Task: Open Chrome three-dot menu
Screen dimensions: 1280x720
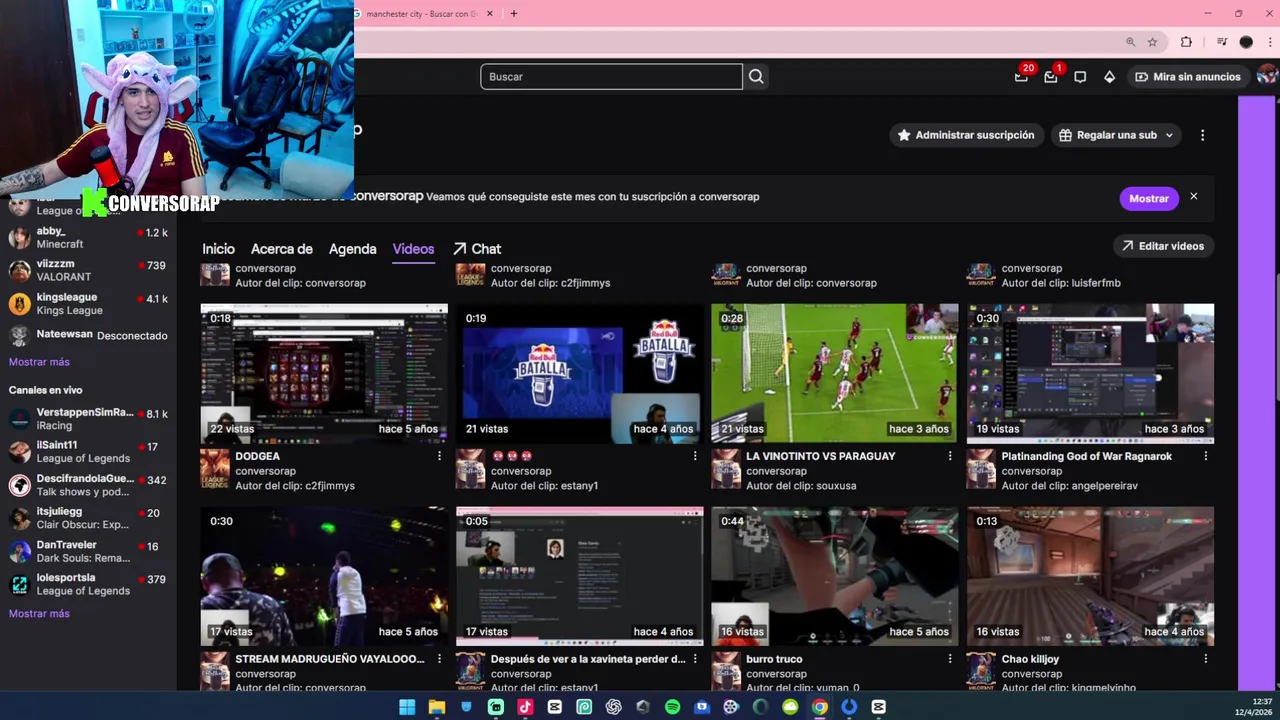Action: coord(1271,42)
